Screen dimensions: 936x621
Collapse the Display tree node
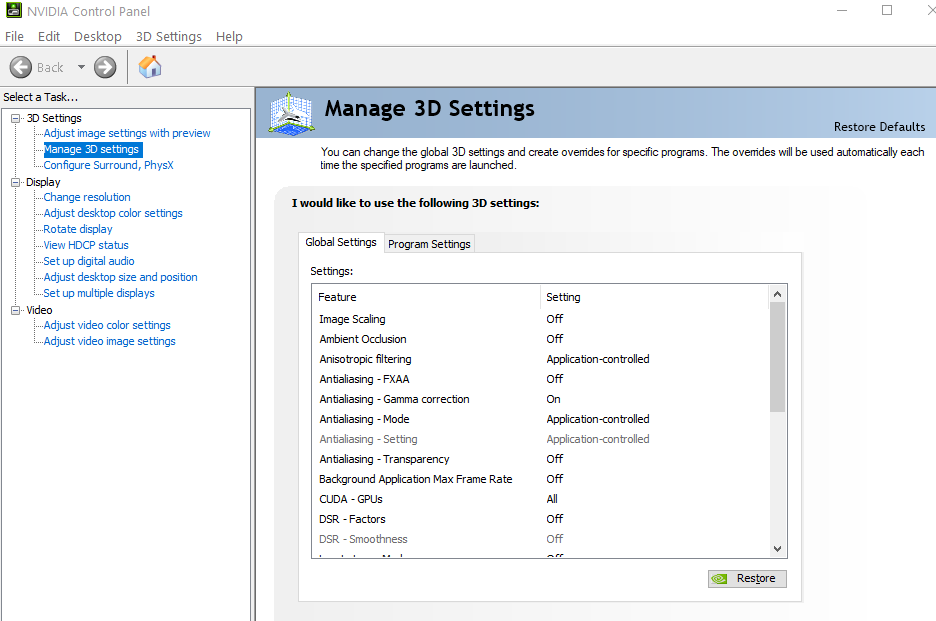click(16, 182)
